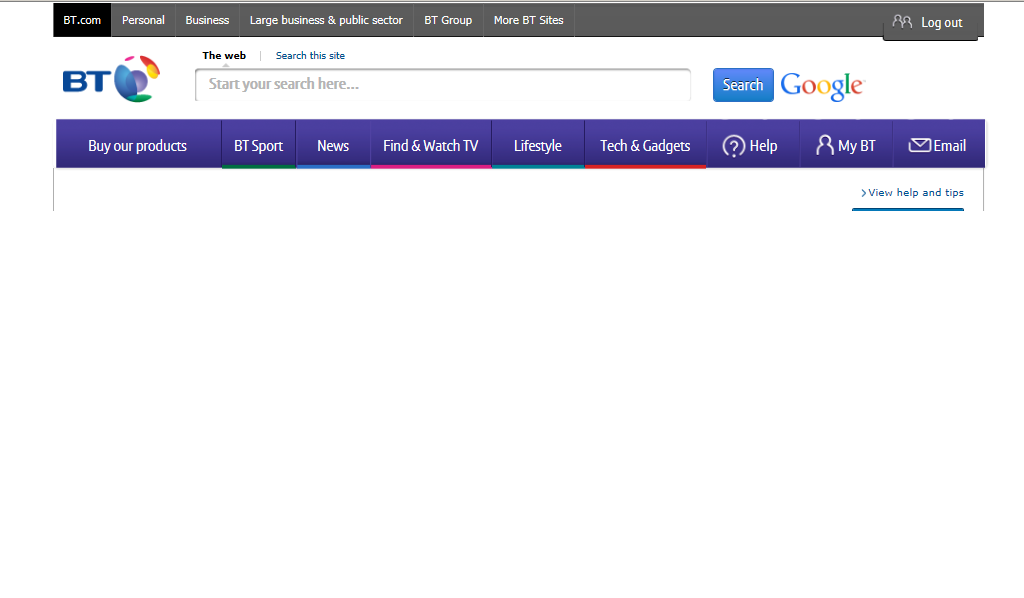The width and height of the screenshot is (1024, 598).
Task: Open Tech & Gadgets section
Action: [x=645, y=146]
